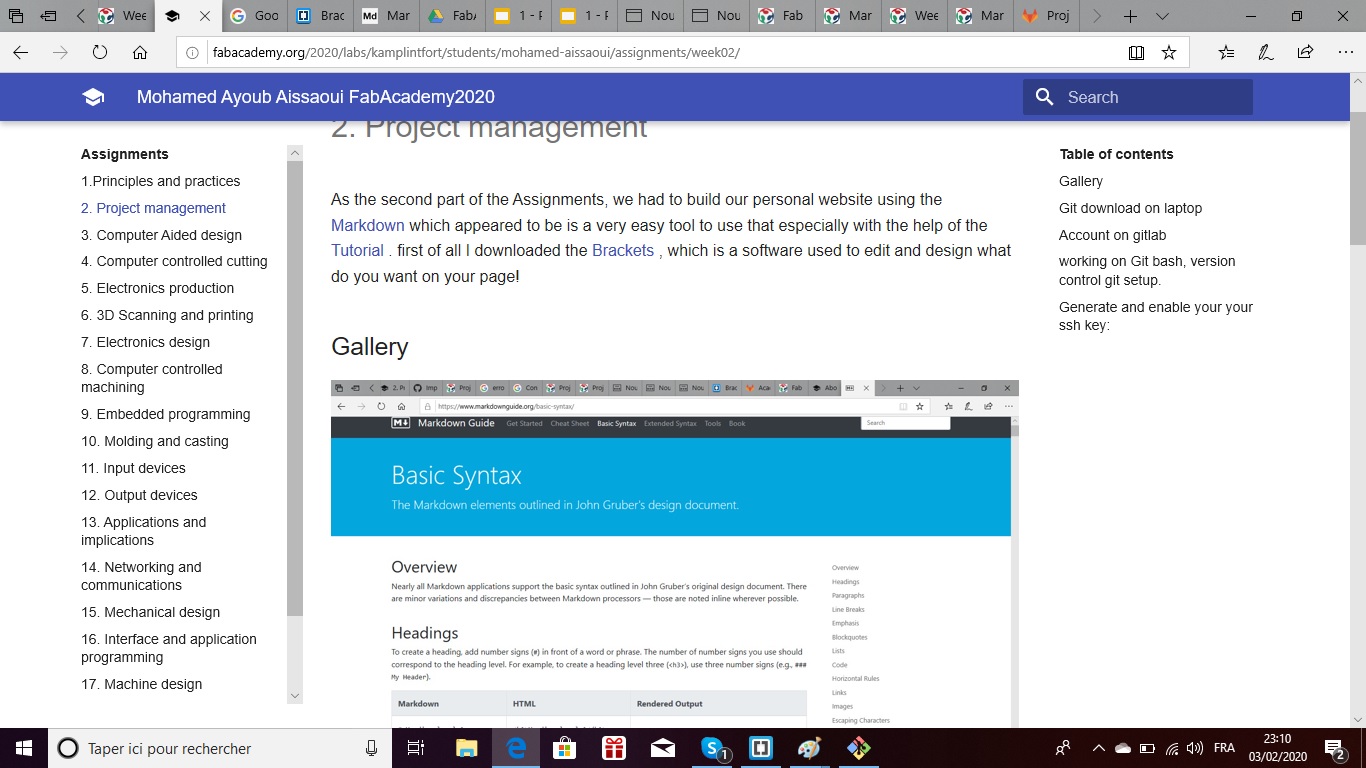Open the Tutorial link

pyautogui.click(x=358, y=250)
